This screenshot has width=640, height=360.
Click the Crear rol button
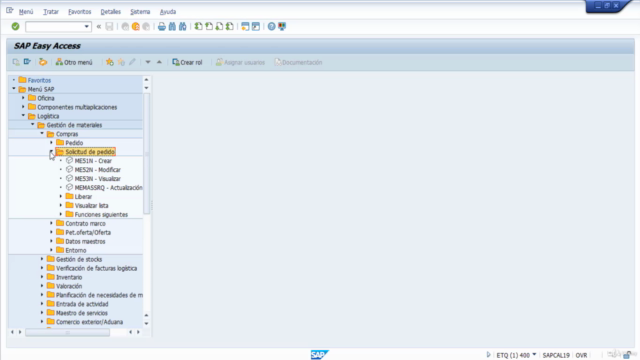click(x=187, y=62)
